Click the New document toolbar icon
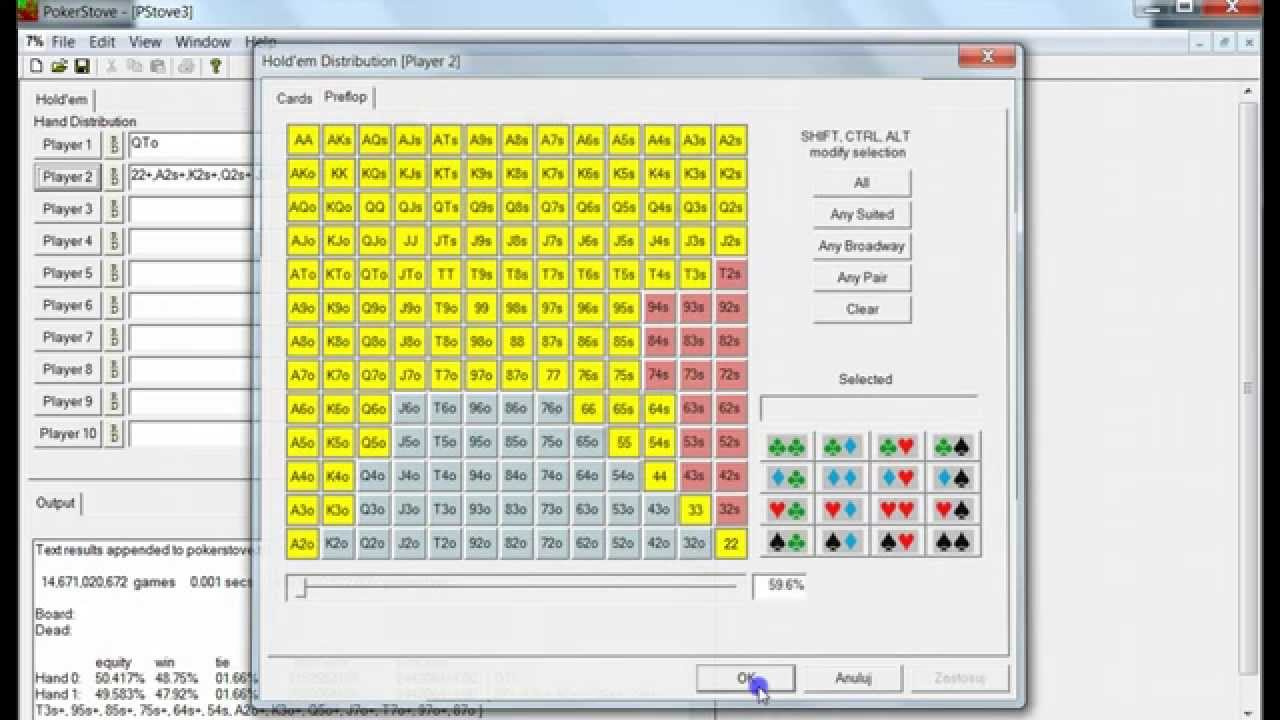Screen dimensions: 1280x720 click(37, 67)
